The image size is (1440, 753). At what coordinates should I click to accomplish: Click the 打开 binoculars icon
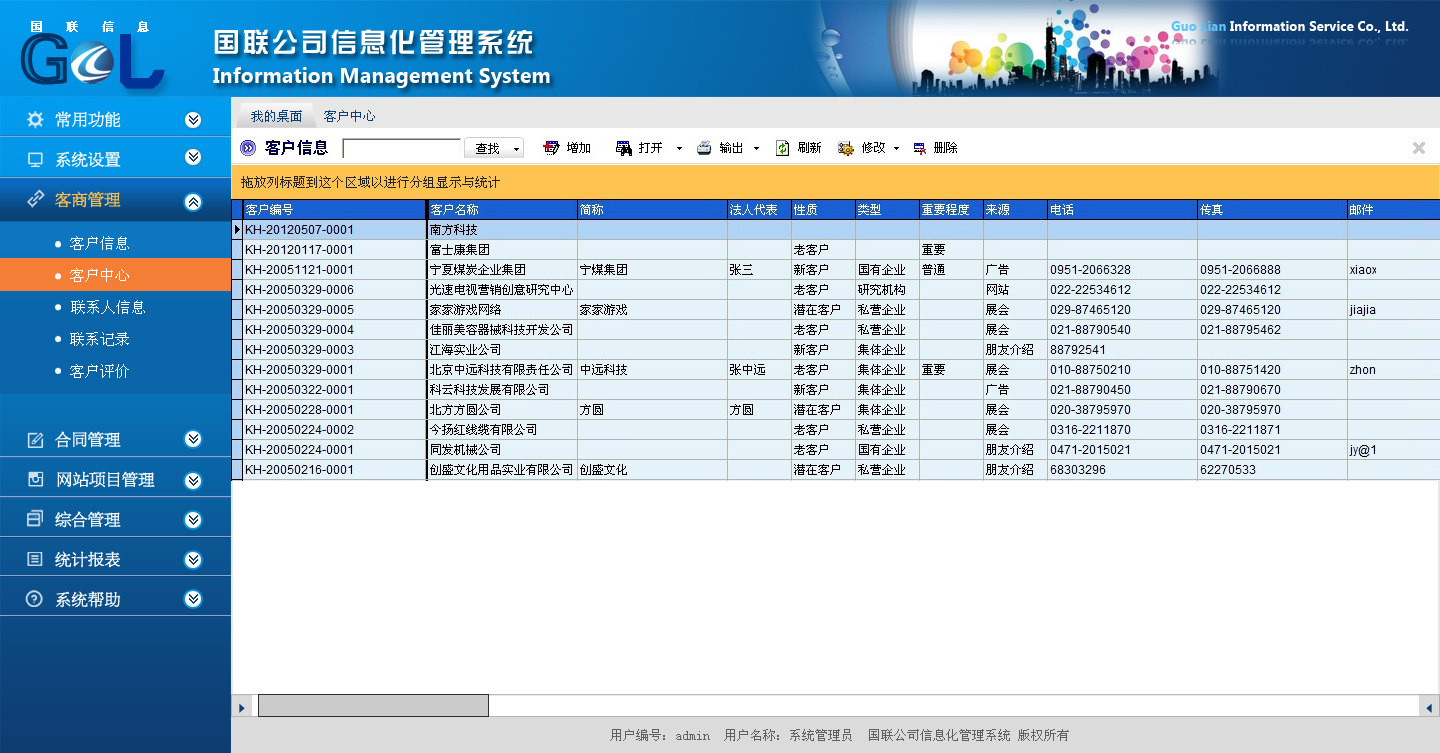[x=624, y=148]
